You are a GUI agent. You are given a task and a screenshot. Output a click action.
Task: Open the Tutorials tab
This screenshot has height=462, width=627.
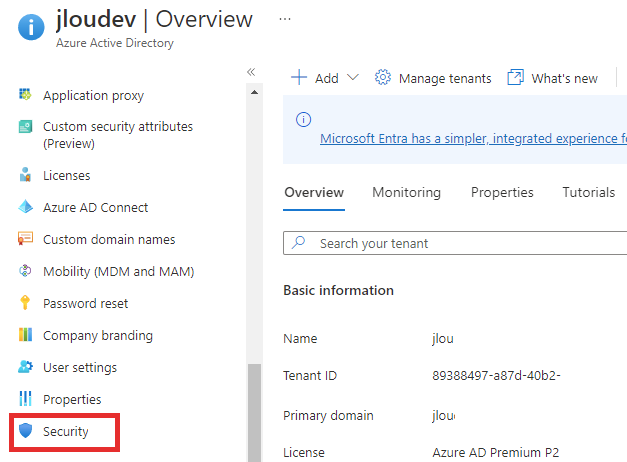pos(589,192)
